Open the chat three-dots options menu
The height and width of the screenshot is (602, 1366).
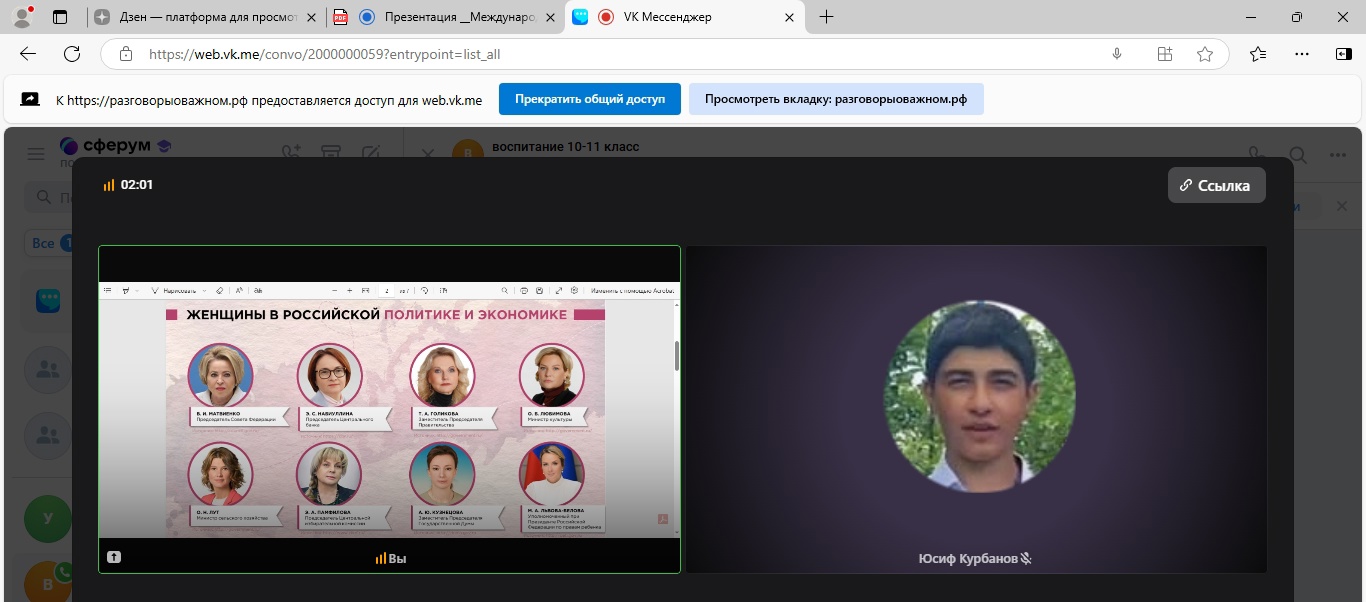[x=1338, y=155]
